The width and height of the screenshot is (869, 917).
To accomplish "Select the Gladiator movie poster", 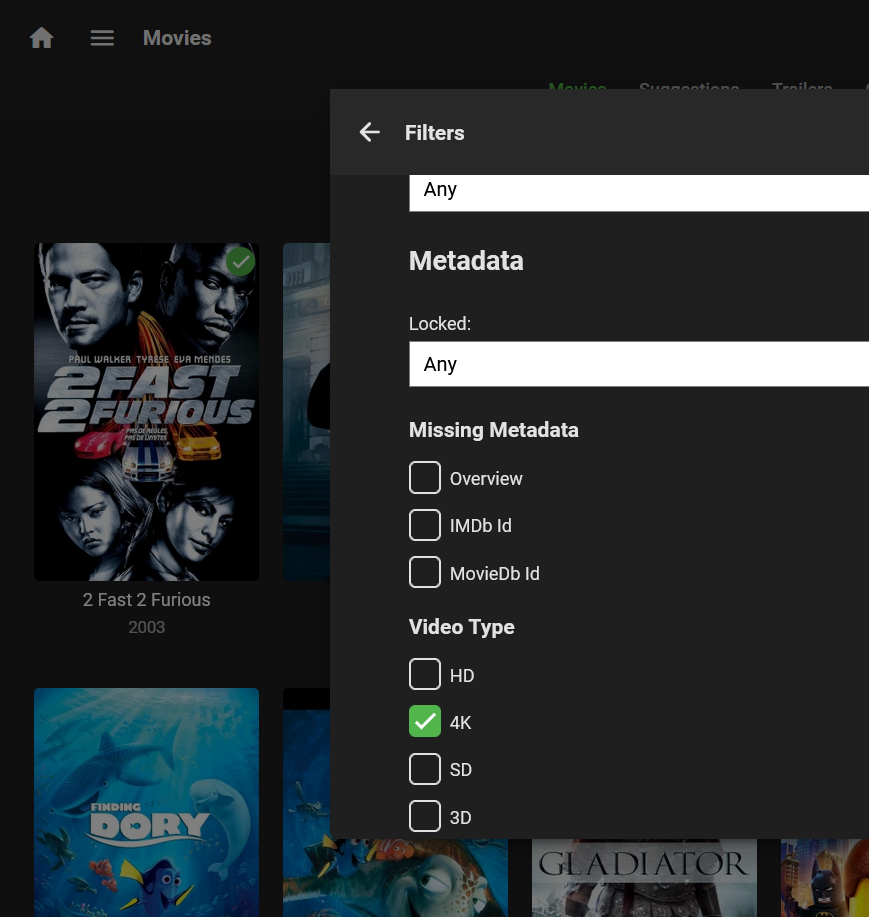I will click(x=644, y=878).
